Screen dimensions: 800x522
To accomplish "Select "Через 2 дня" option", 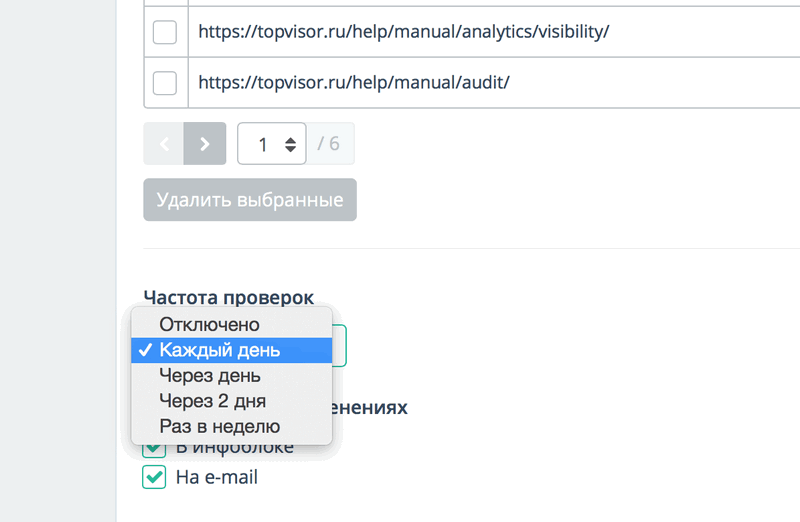I will point(212,401).
